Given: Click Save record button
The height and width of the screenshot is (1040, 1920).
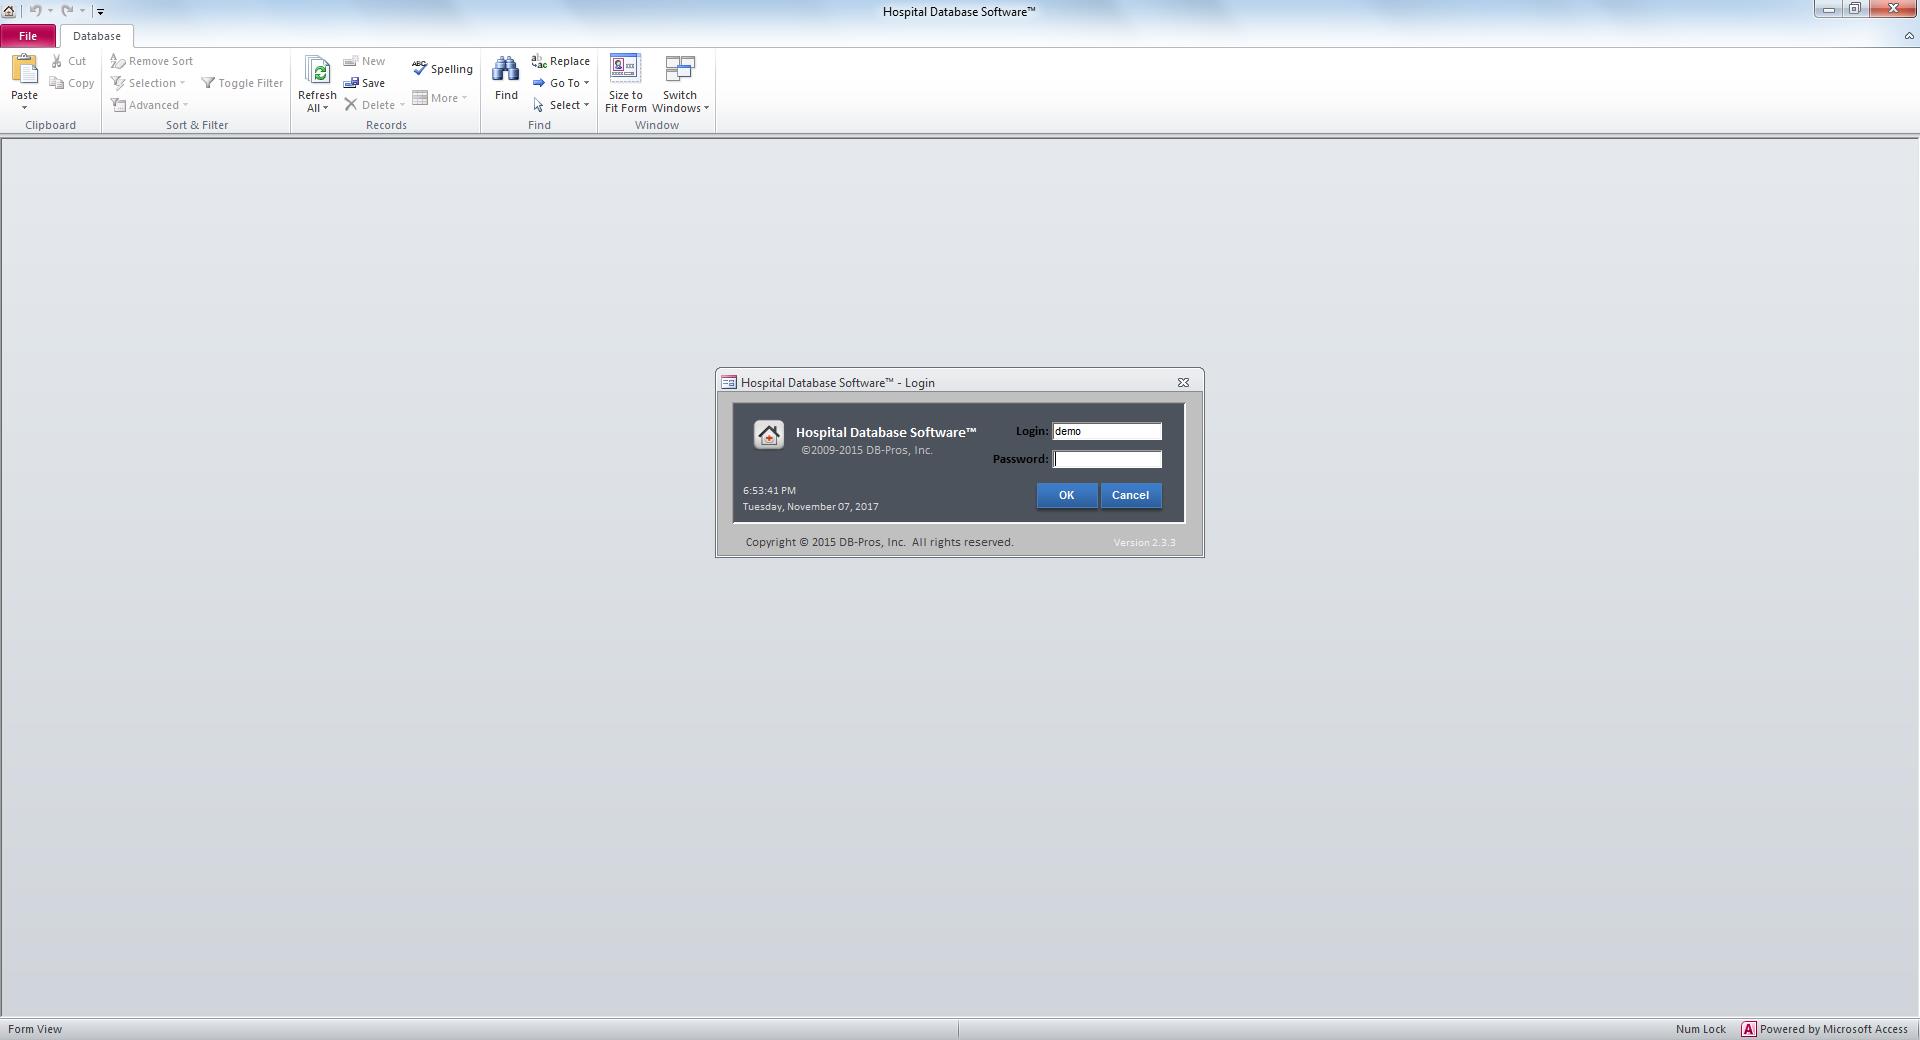Looking at the screenshot, I should tap(364, 83).
